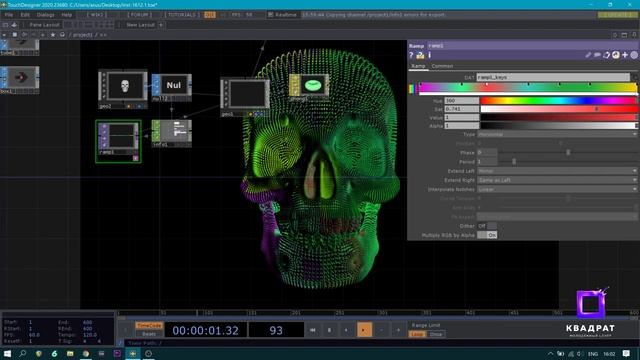Viewport: 640px width, 360px height.
Task: Open the FORUM link
Action: 139,15
